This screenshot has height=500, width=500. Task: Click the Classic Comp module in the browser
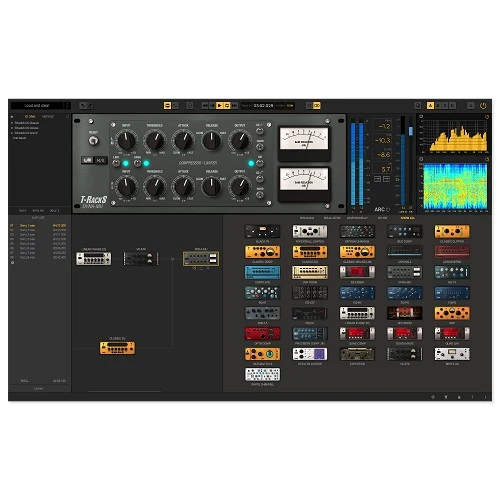tap(262, 252)
